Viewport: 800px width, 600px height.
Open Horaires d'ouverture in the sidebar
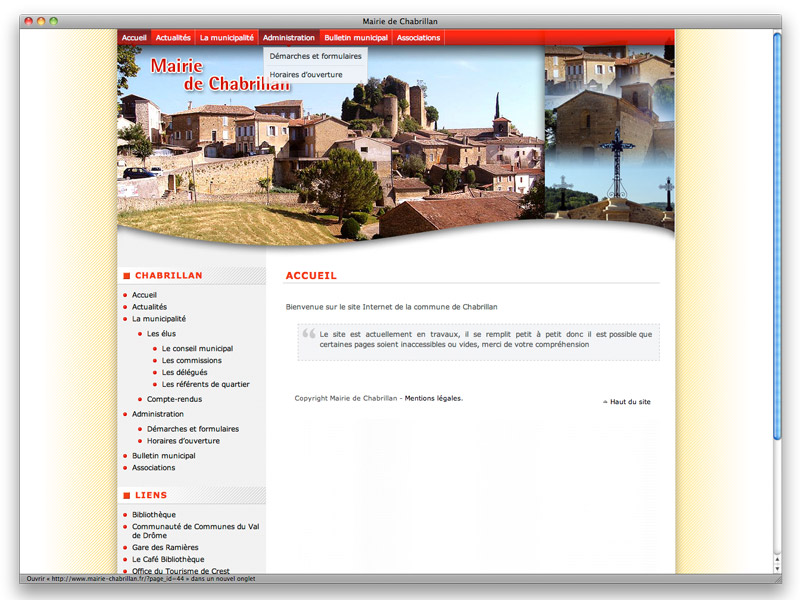[184, 441]
